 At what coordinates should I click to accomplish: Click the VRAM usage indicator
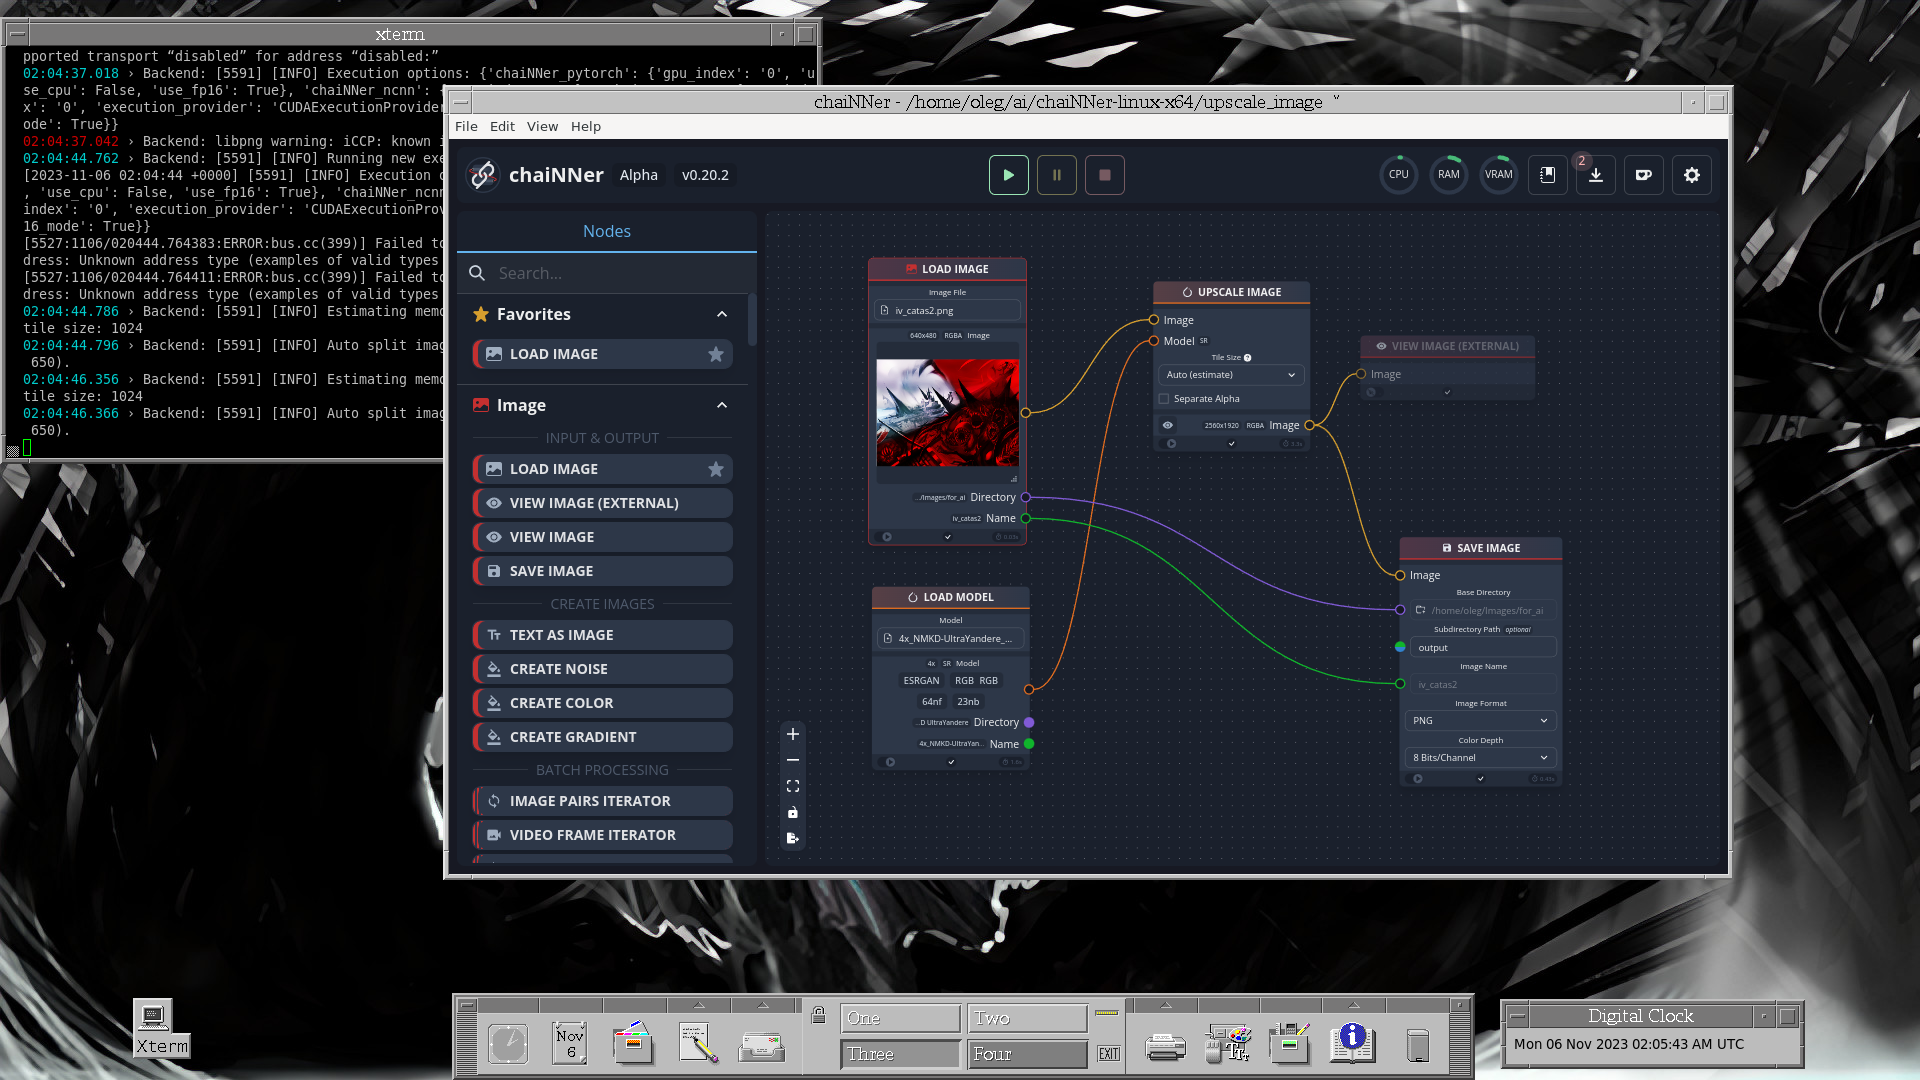click(1498, 175)
